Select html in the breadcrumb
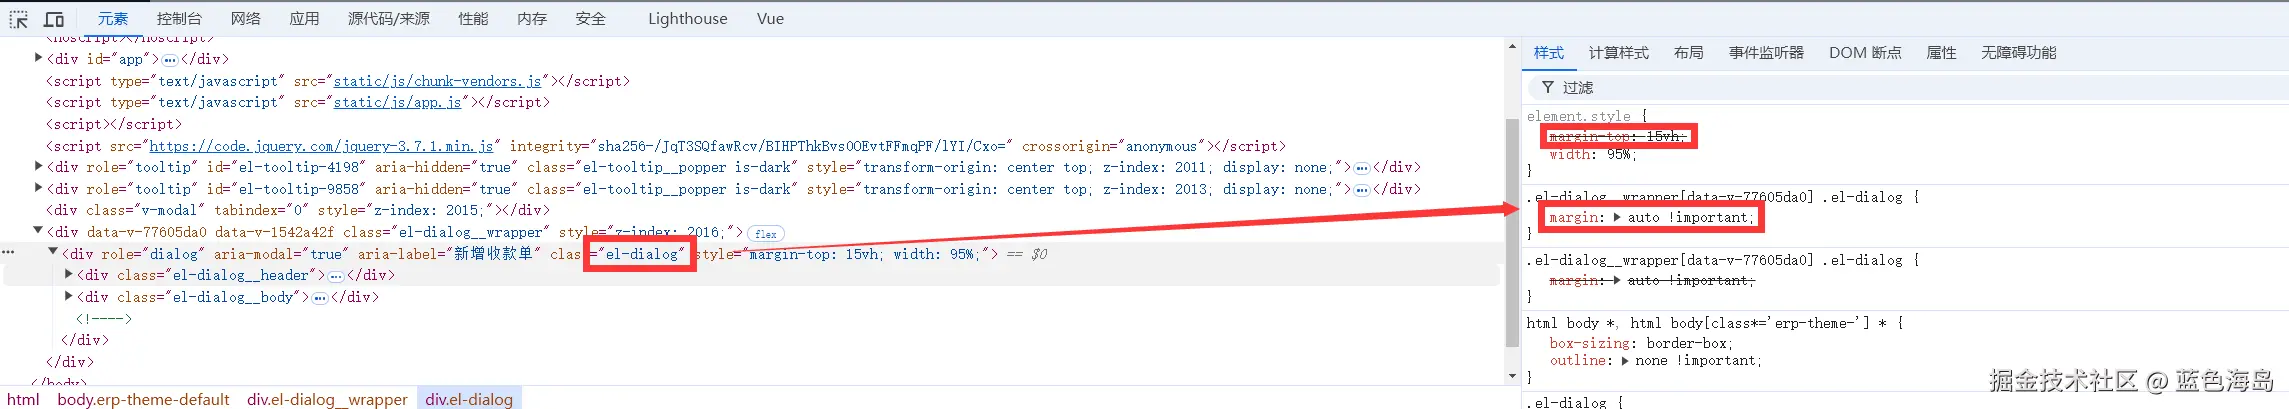The image size is (2289, 409). (x=23, y=399)
